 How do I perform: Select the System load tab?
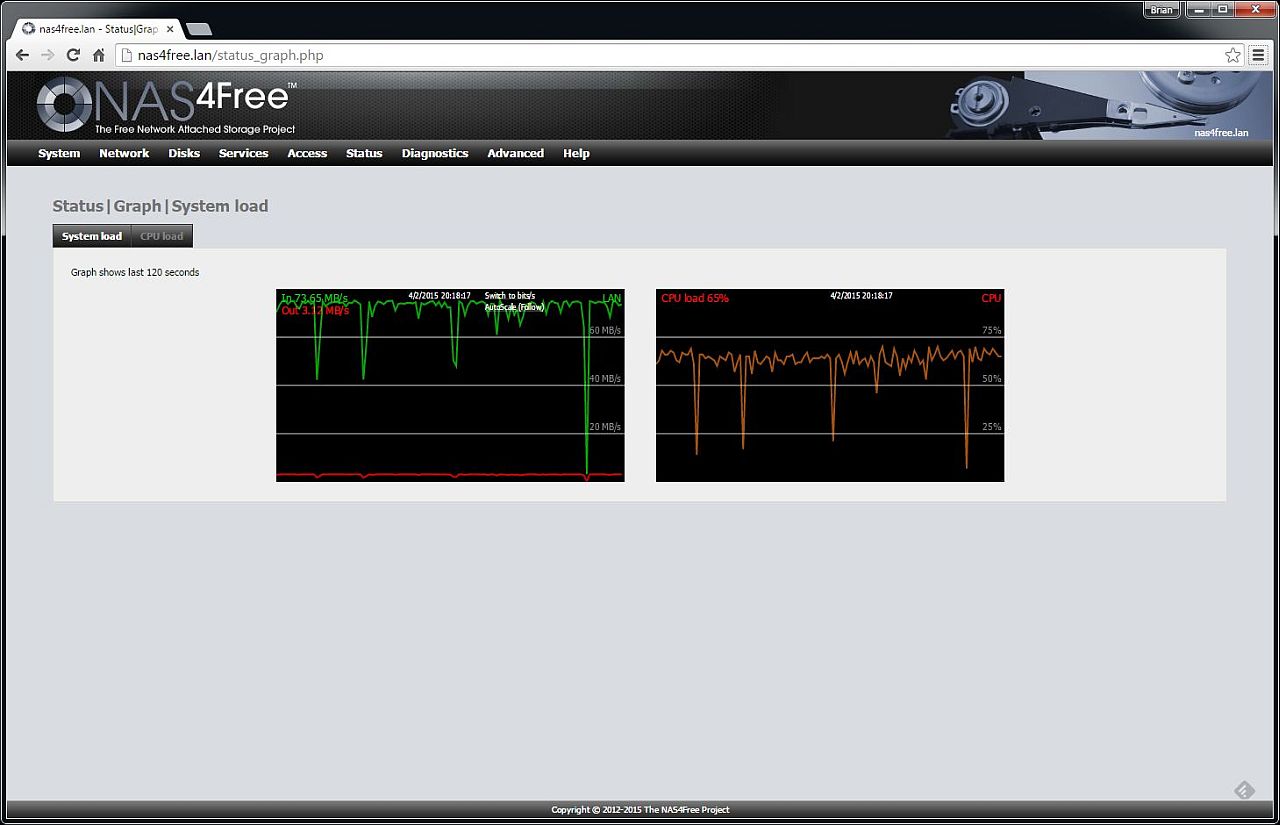pyautogui.click(x=92, y=236)
